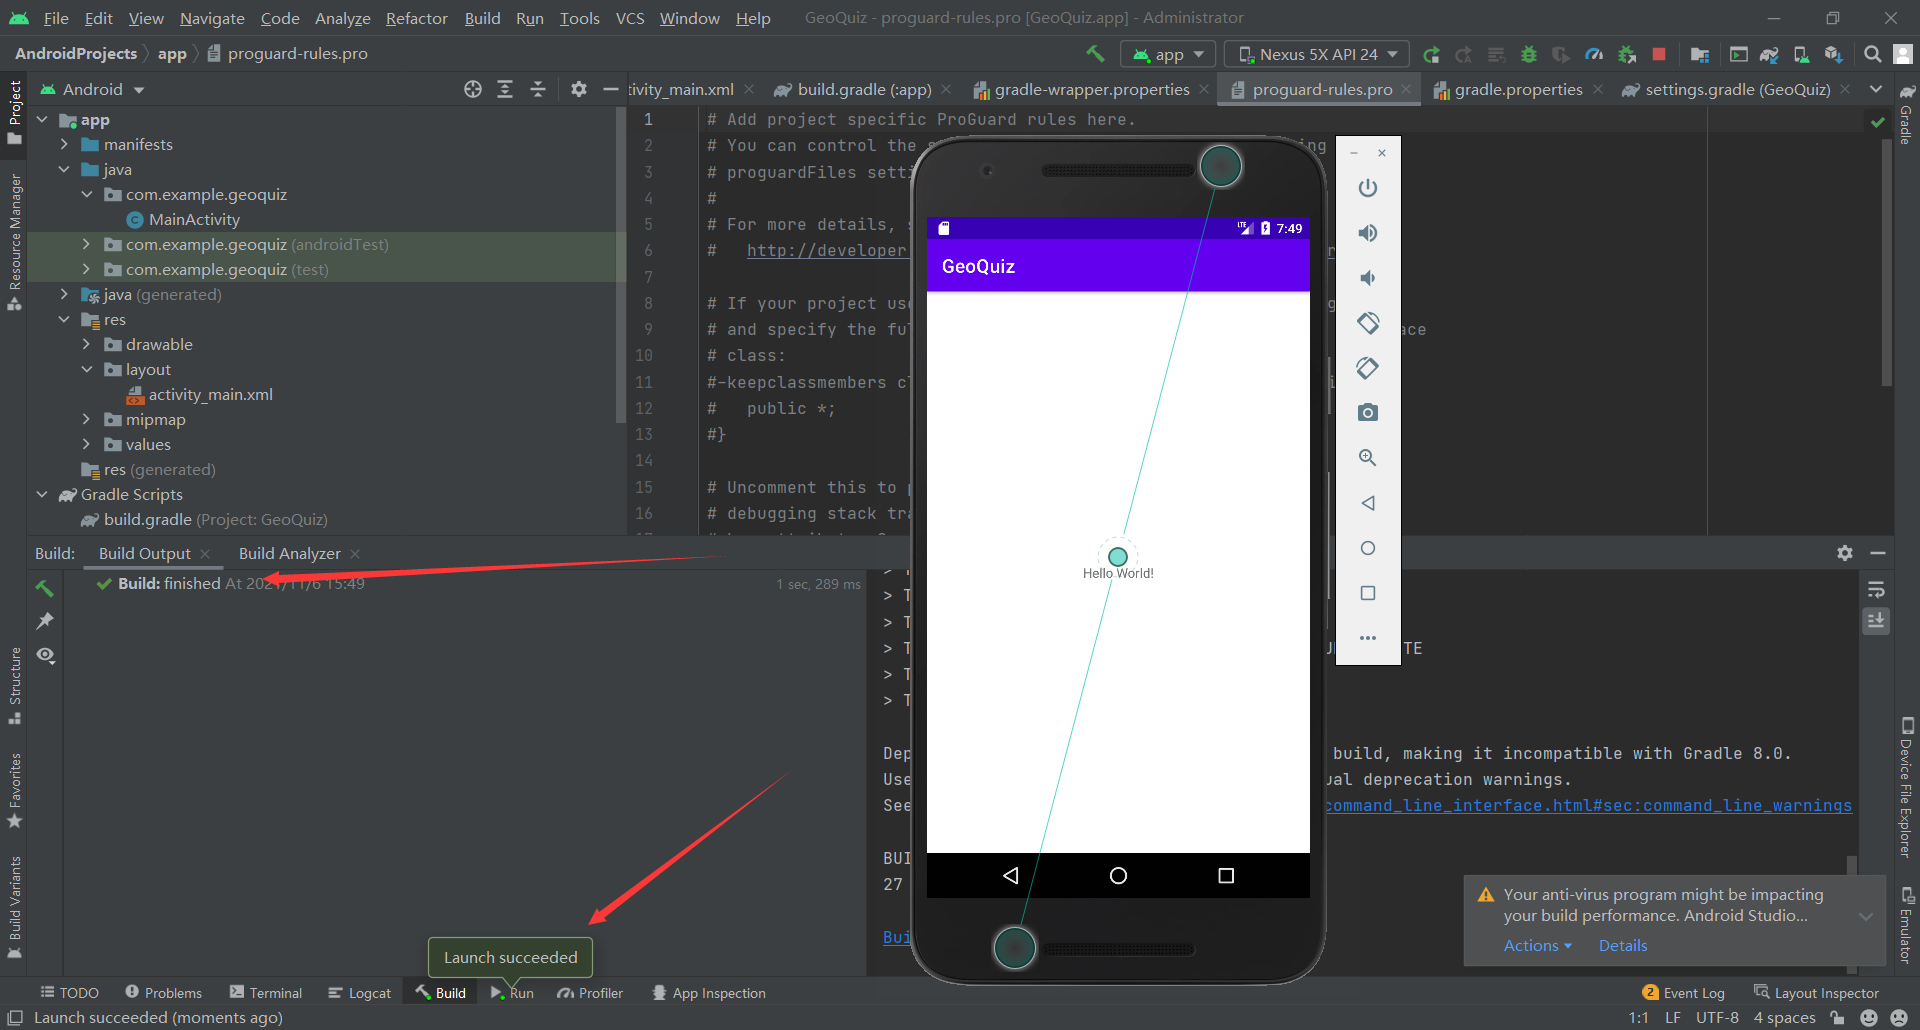Viewport: 1920px width, 1030px height.
Task: Click the Actions link in antivirus notification
Action: click(1537, 945)
